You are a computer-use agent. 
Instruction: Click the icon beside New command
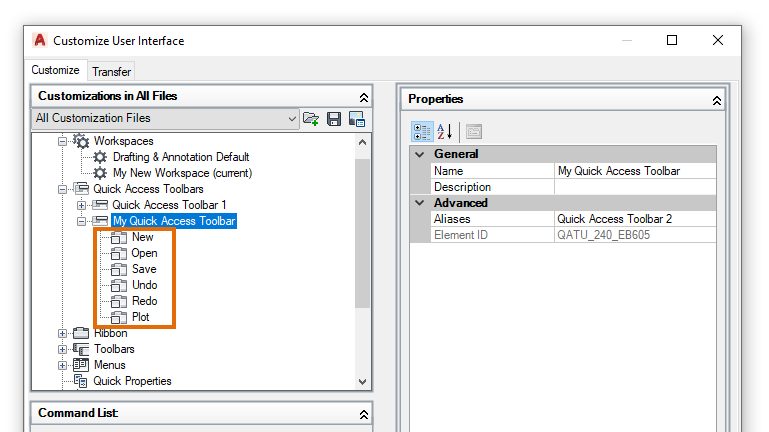point(119,237)
